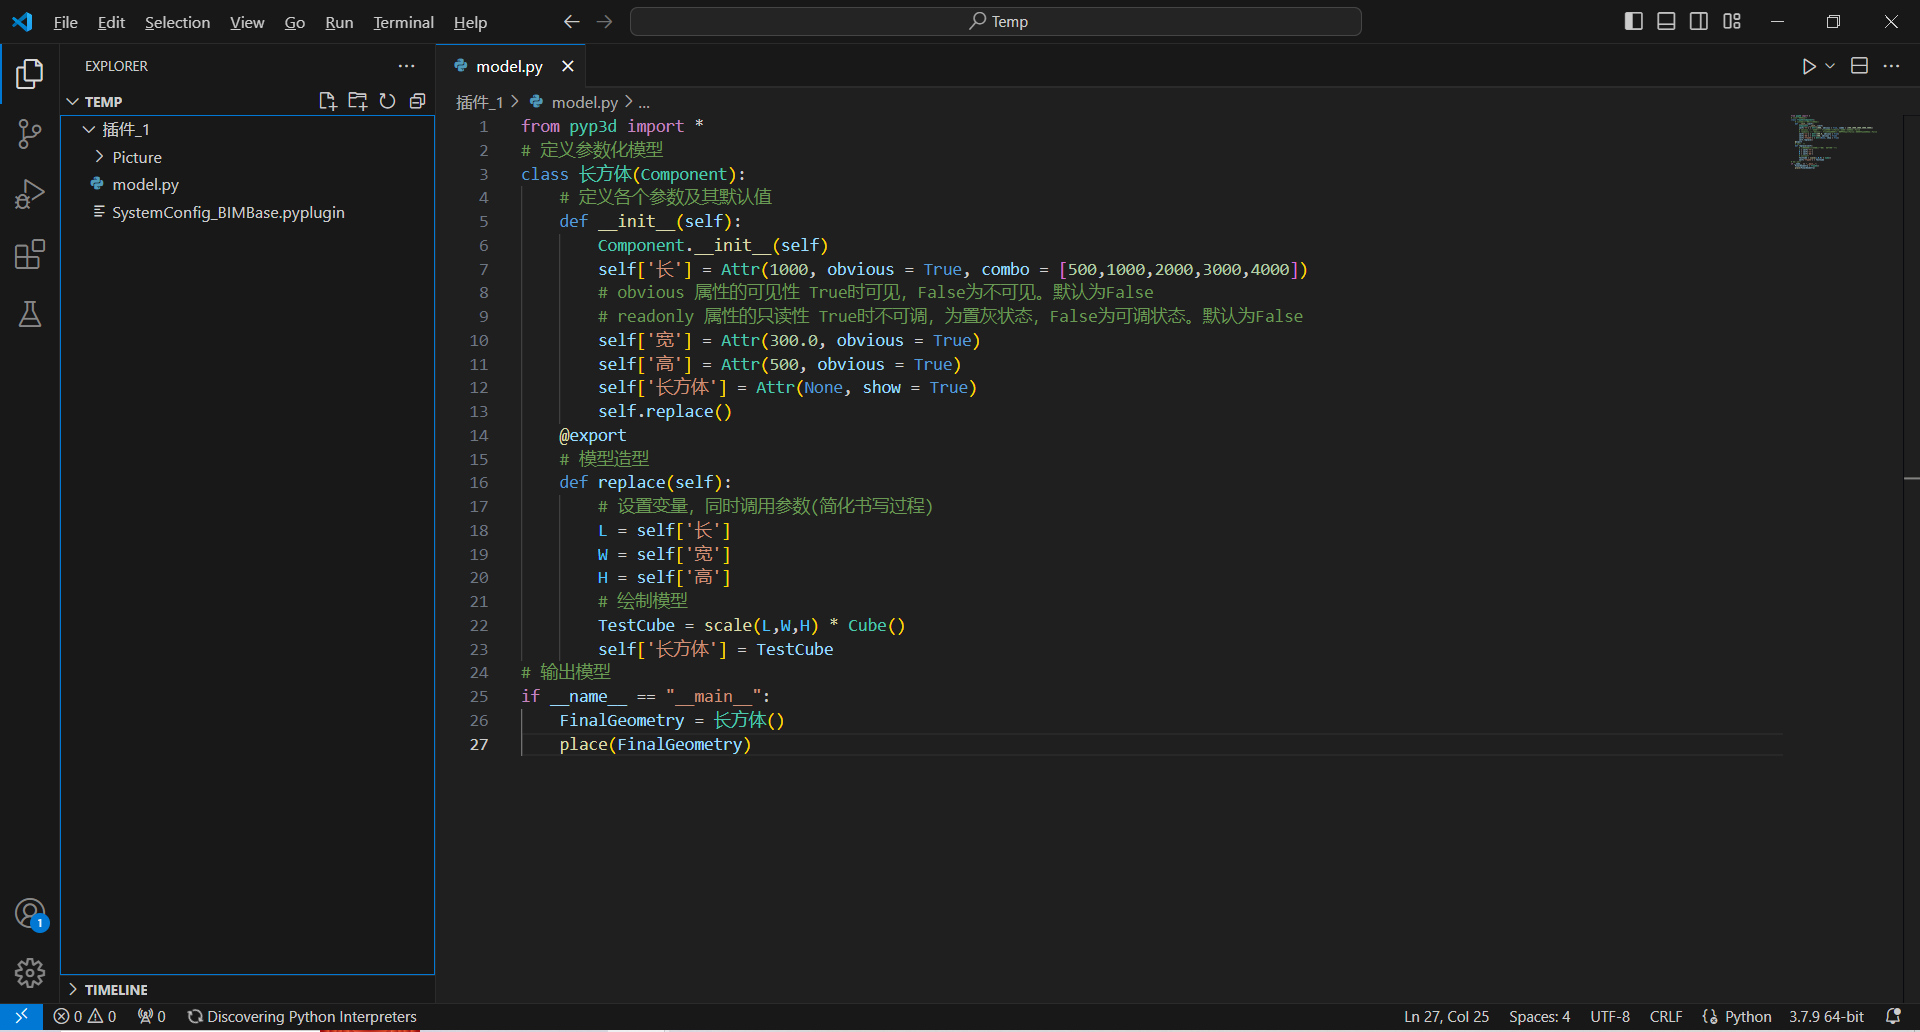Toggle the secondary side bar
Image resolution: width=1920 pixels, height=1032 pixels.
[1698, 21]
